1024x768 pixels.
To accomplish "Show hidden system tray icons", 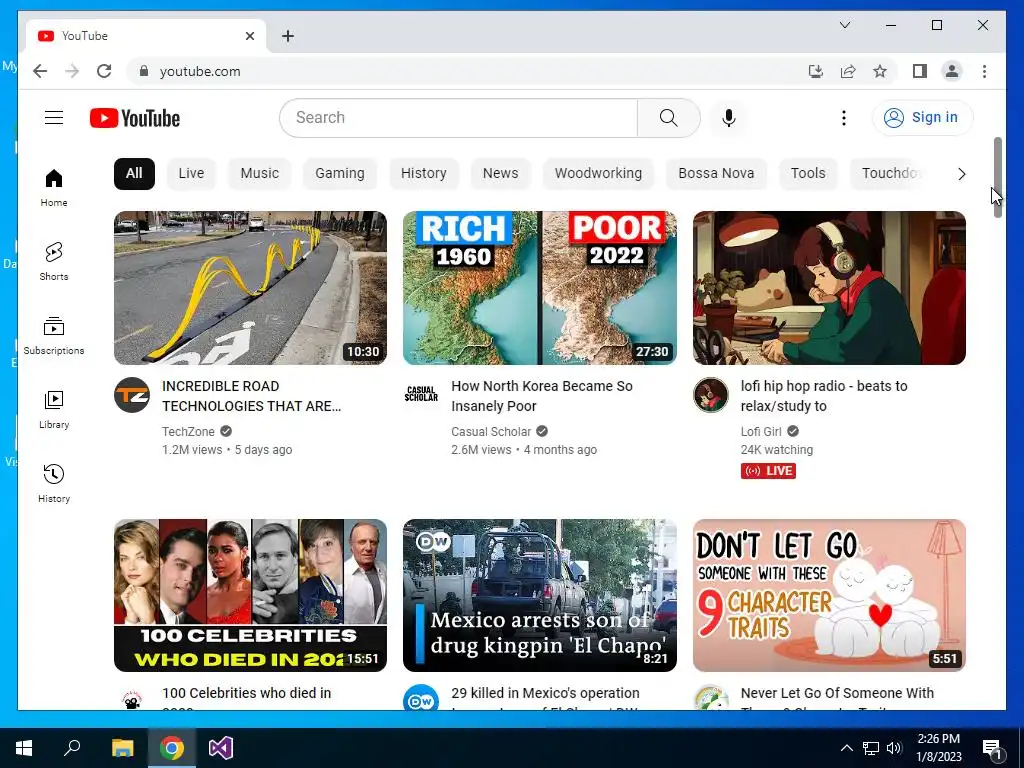I will pos(846,748).
